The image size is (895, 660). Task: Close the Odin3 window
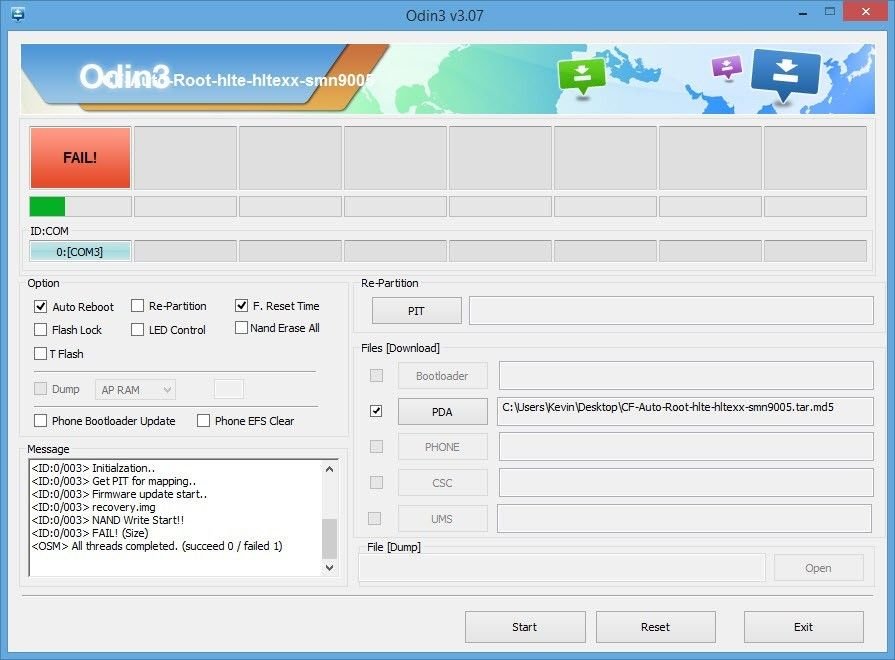click(865, 11)
